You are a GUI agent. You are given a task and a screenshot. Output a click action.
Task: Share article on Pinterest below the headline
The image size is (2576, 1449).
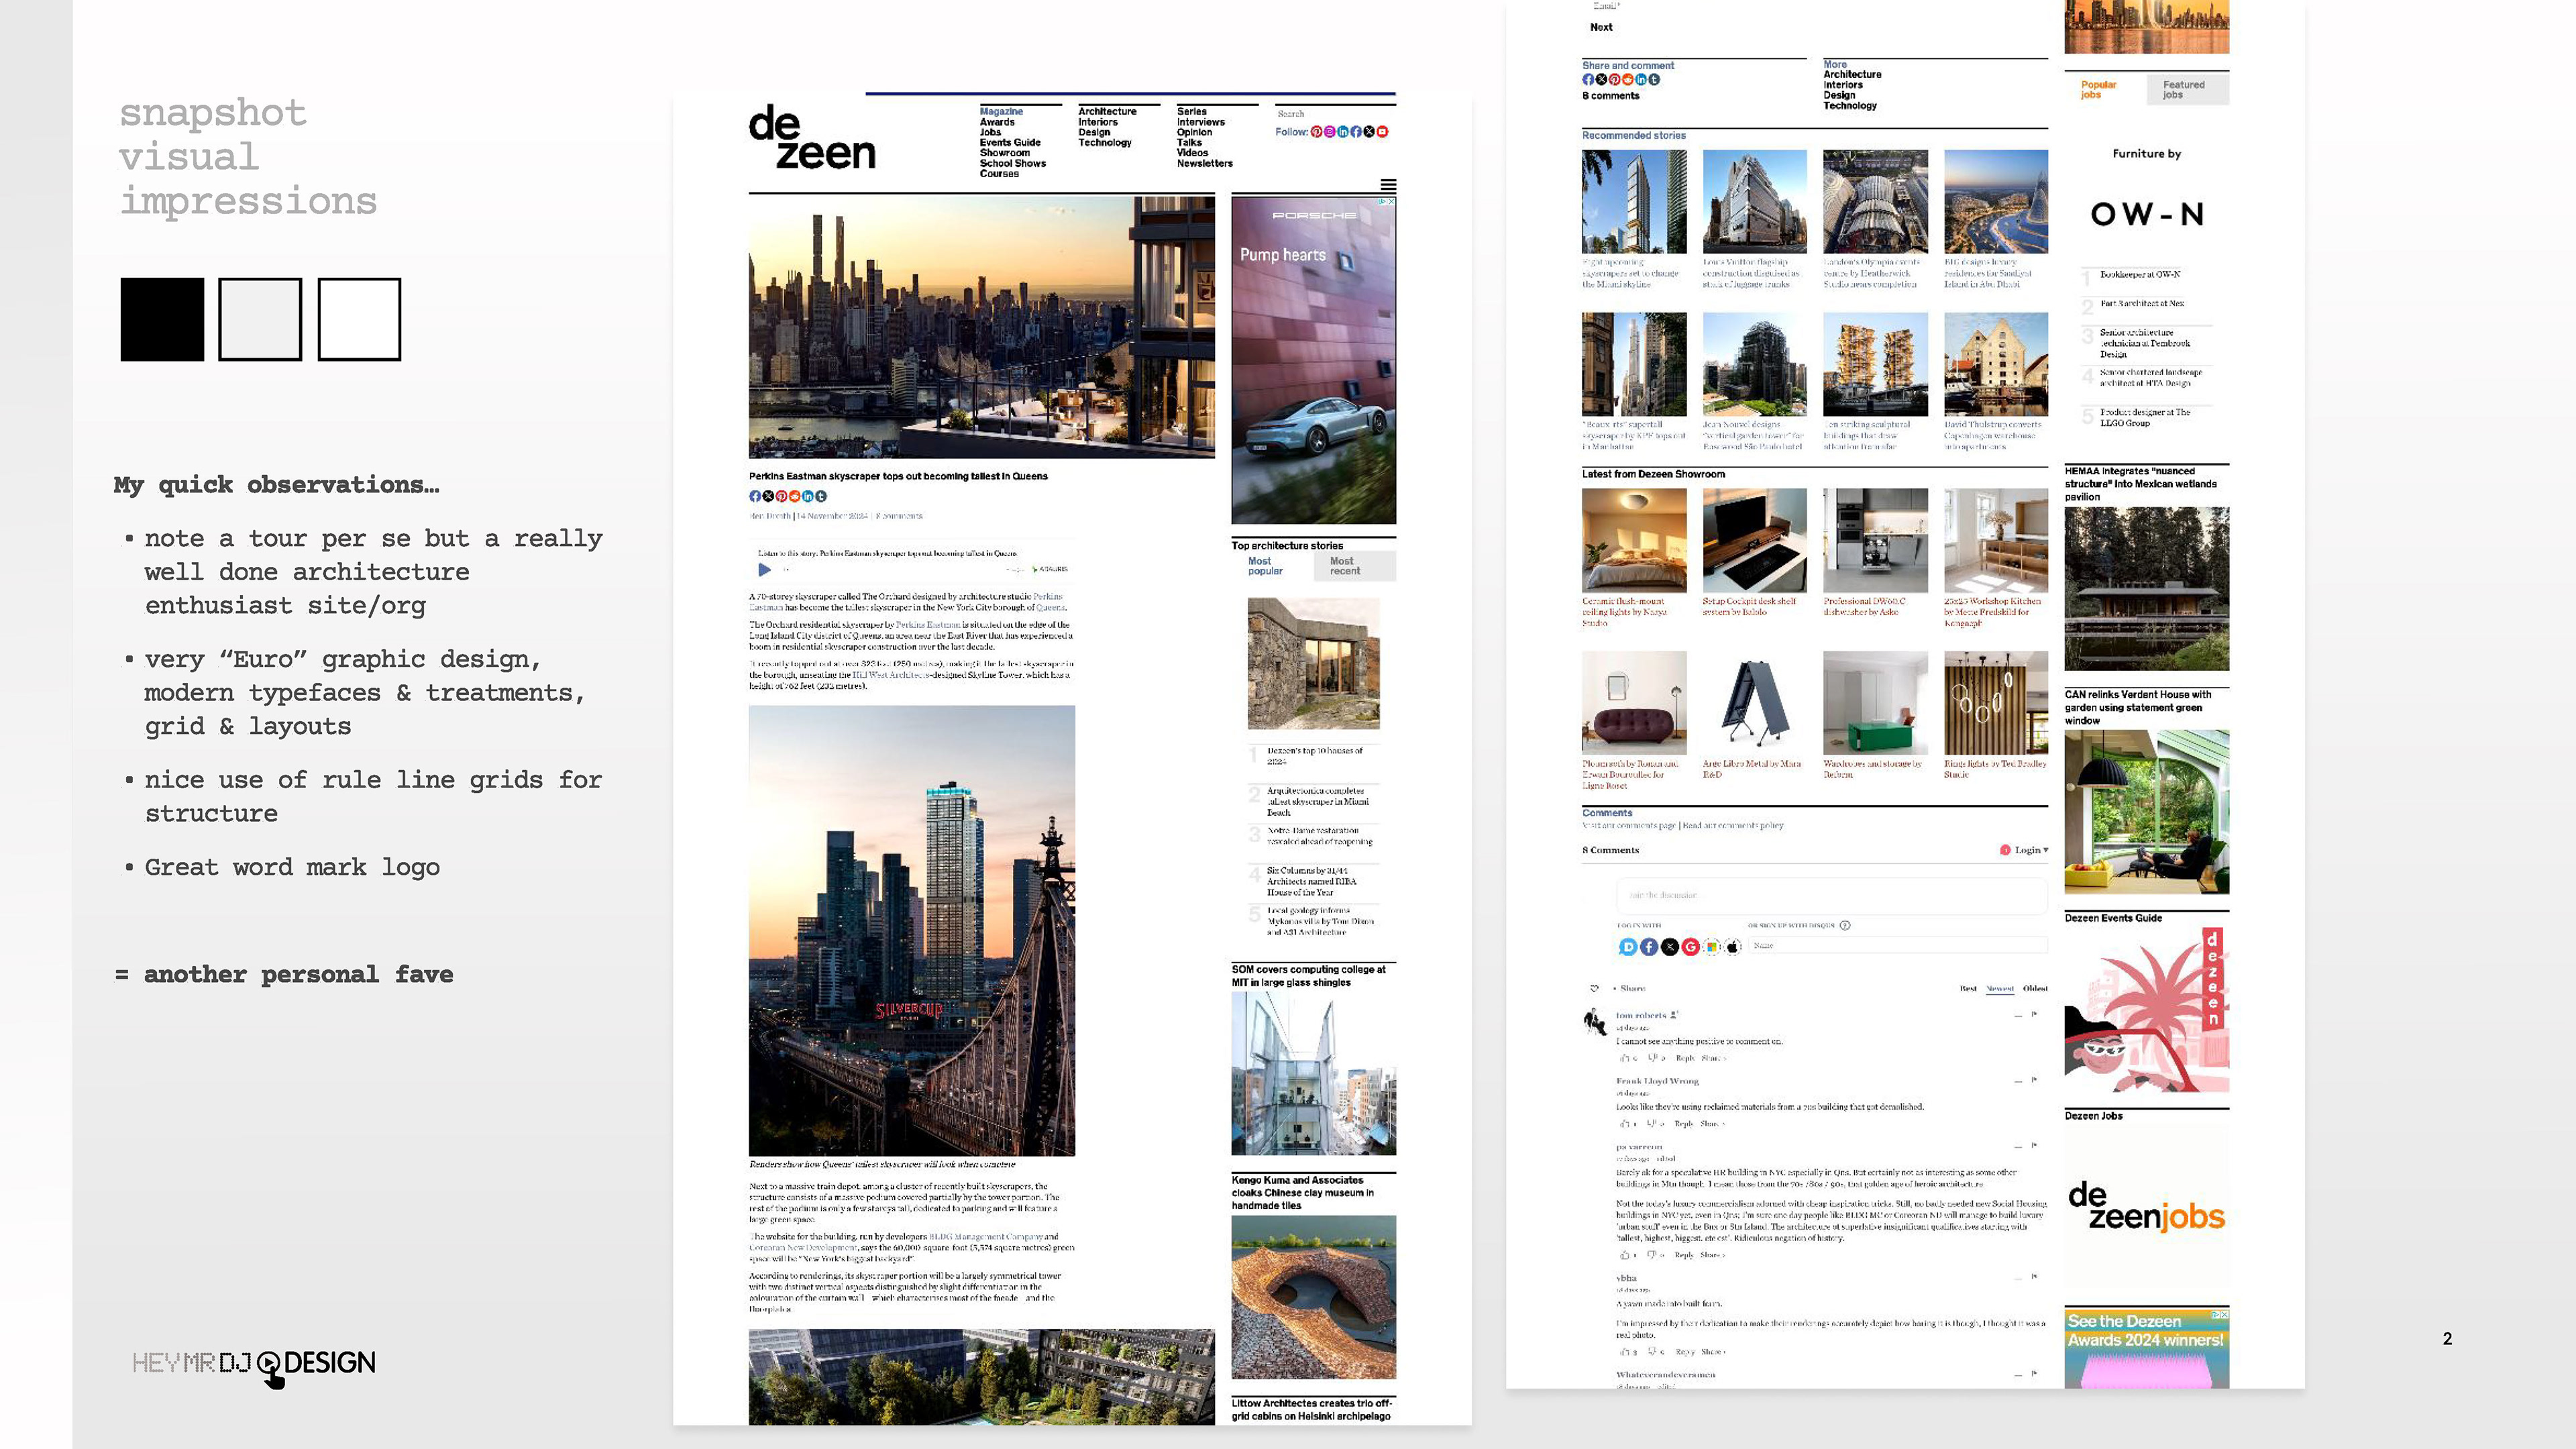[x=781, y=496]
